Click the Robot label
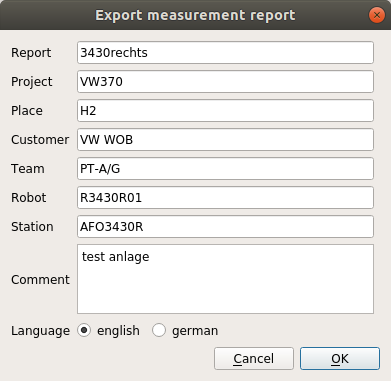 click(29, 198)
